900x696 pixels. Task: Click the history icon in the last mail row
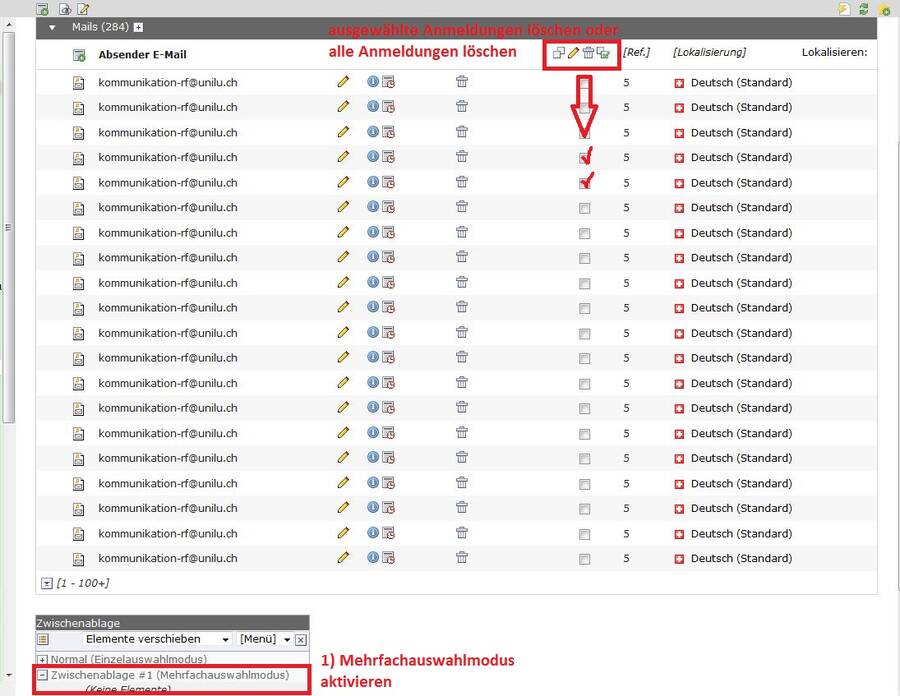389,557
